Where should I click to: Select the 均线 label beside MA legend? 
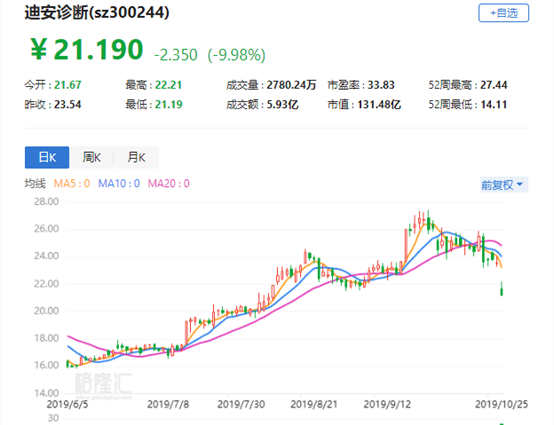point(35,183)
